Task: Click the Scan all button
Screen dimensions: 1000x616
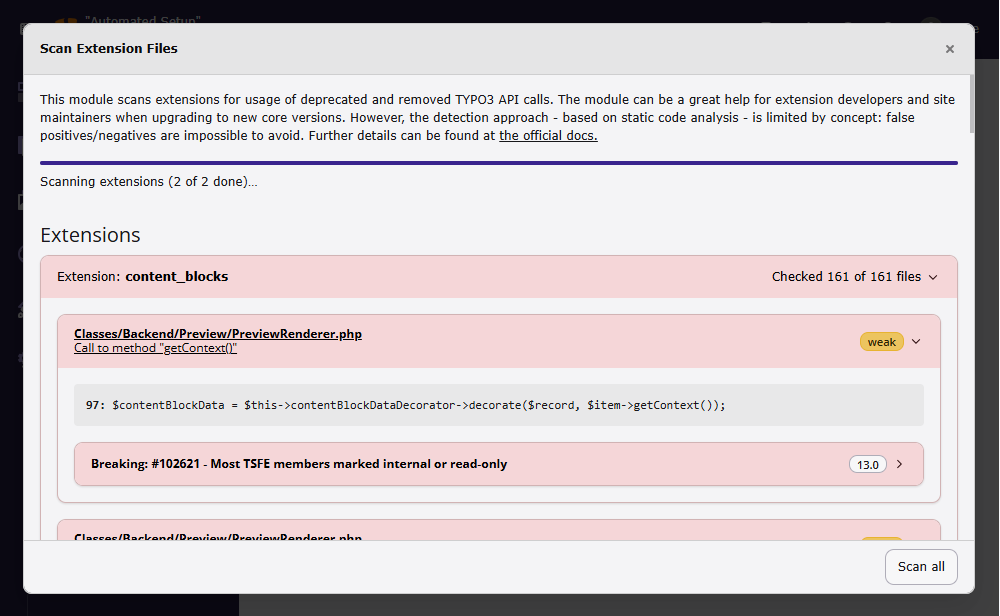Action: tap(921, 566)
